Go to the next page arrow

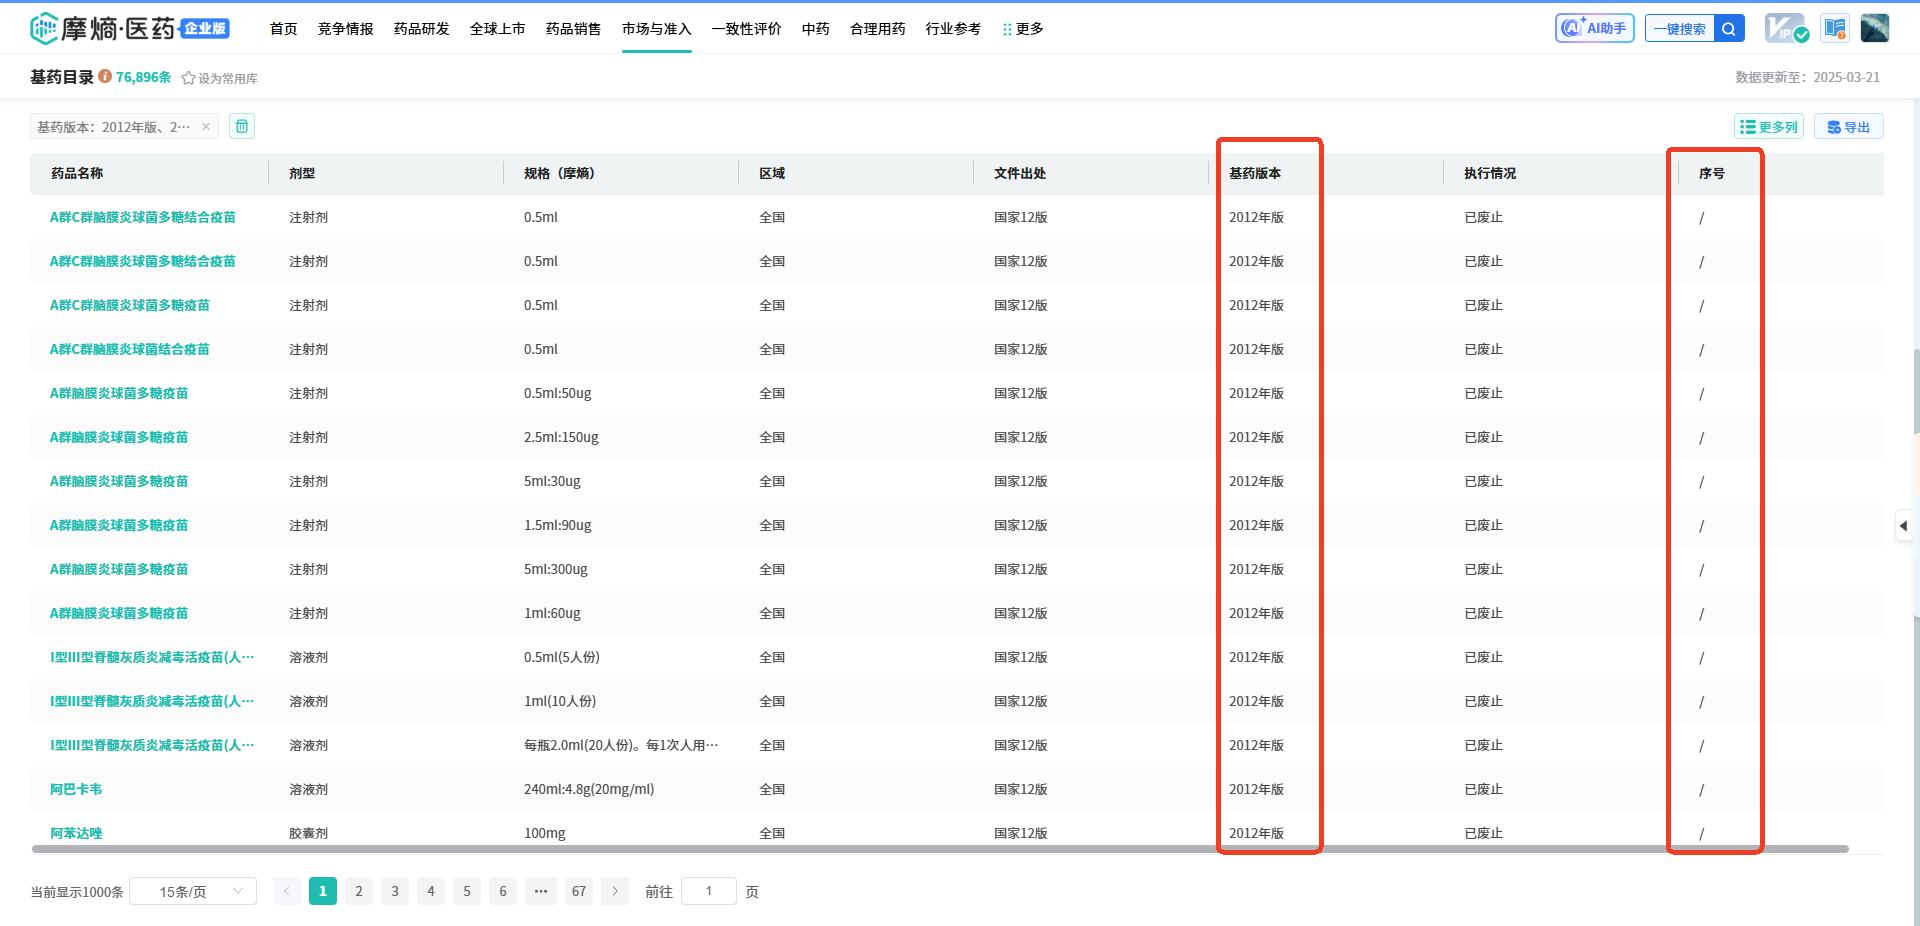point(615,891)
